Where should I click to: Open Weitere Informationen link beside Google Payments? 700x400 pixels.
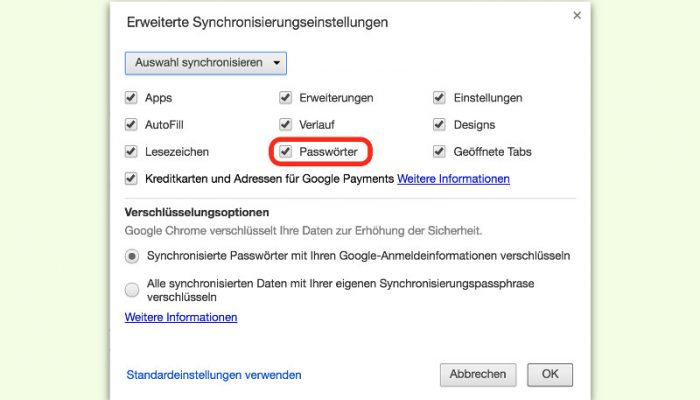point(453,179)
